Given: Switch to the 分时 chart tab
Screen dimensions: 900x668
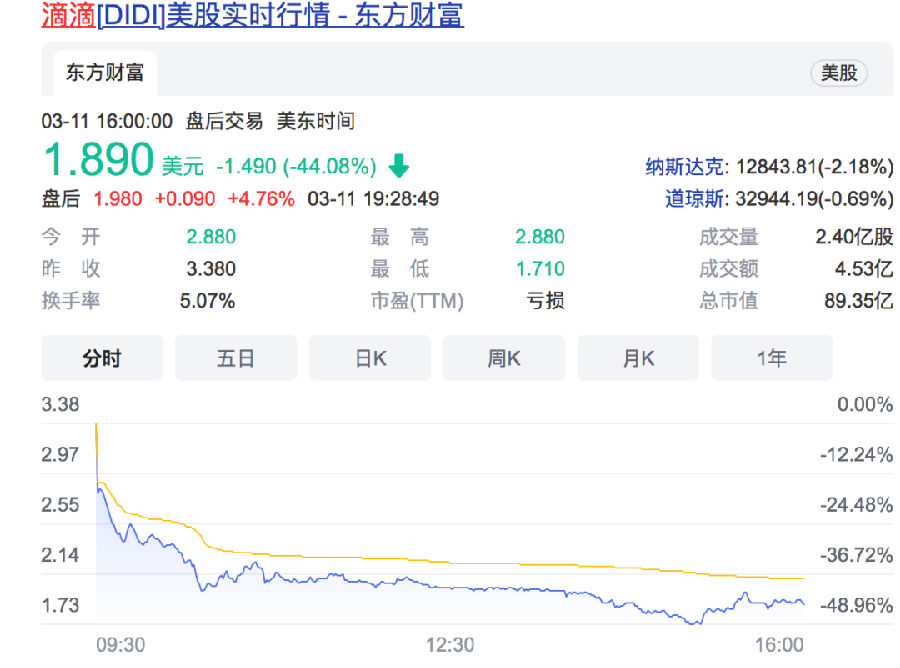Looking at the screenshot, I should (x=101, y=358).
